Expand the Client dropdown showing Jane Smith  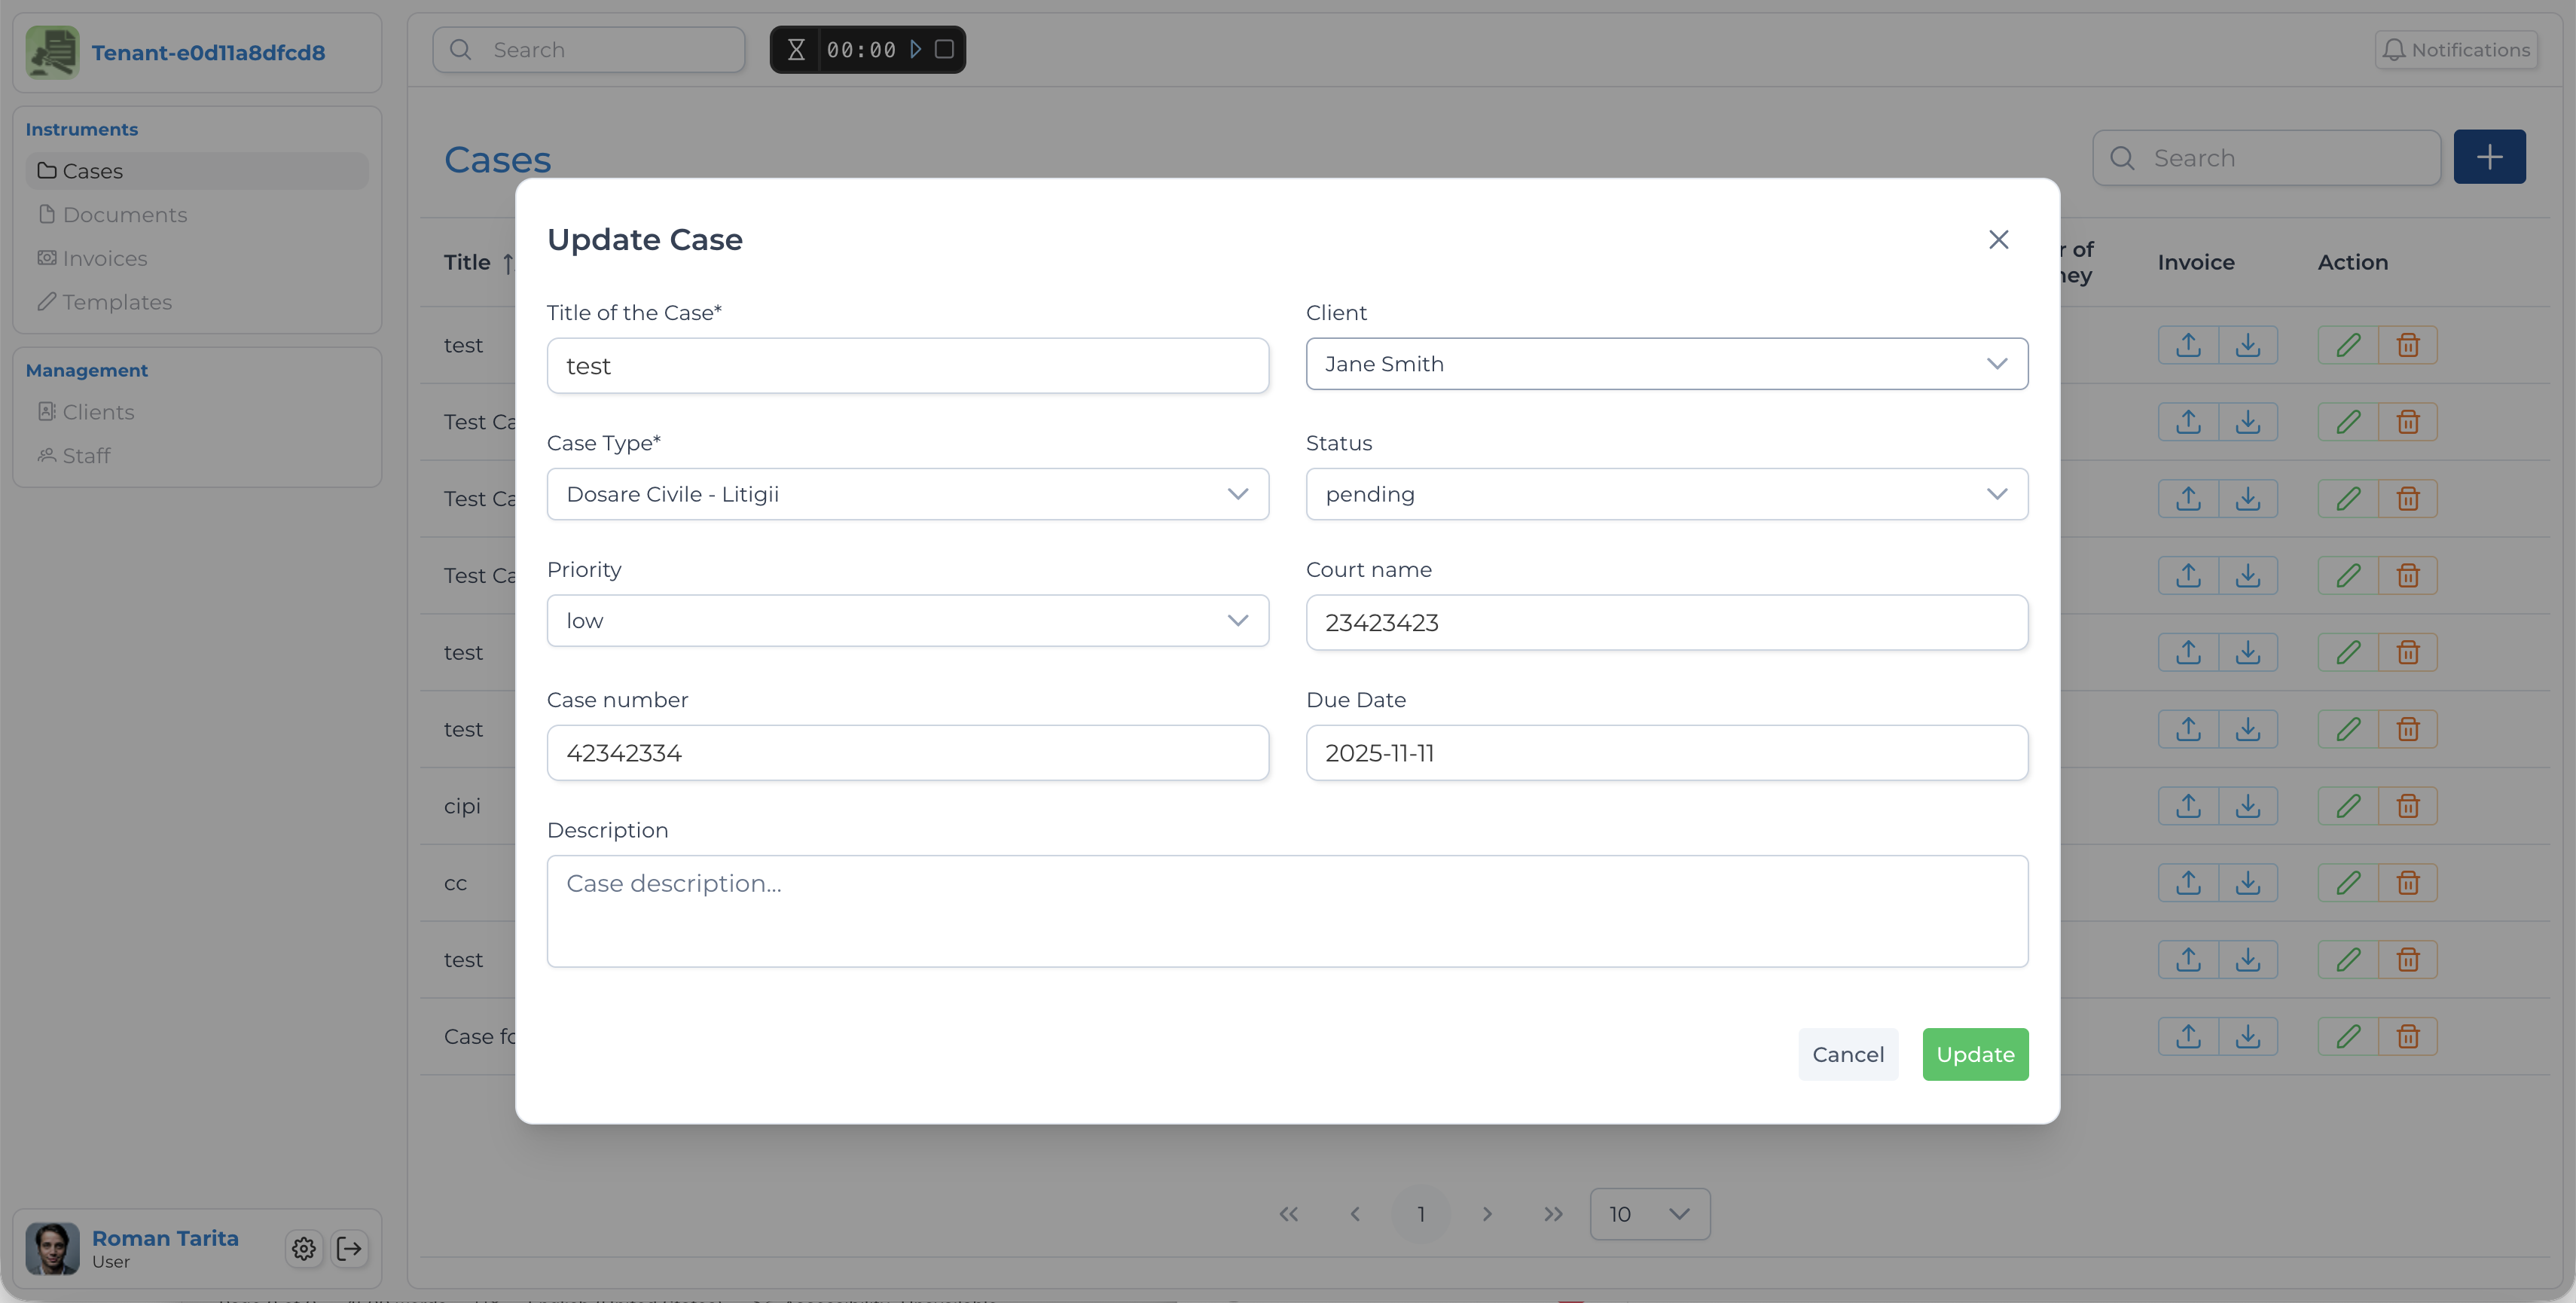1666,364
